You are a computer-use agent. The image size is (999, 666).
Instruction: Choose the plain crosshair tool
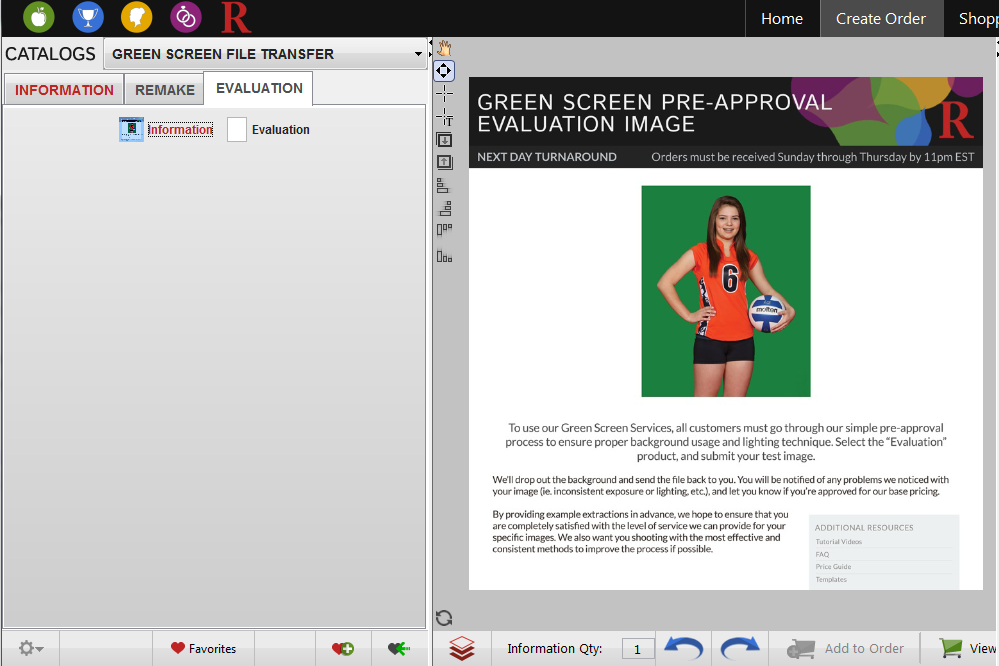pyautogui.click(x=444, y=94)
